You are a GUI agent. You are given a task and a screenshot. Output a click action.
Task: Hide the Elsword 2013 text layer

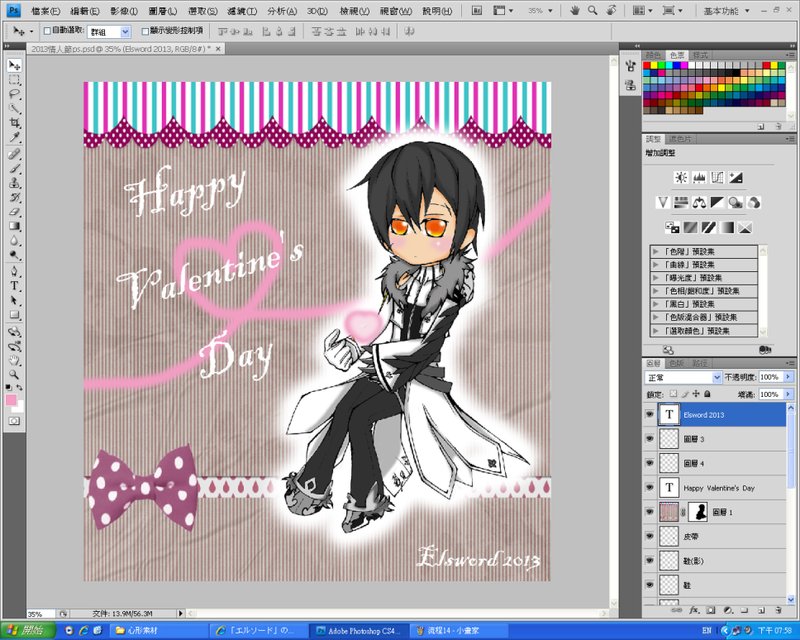[649, 414]
